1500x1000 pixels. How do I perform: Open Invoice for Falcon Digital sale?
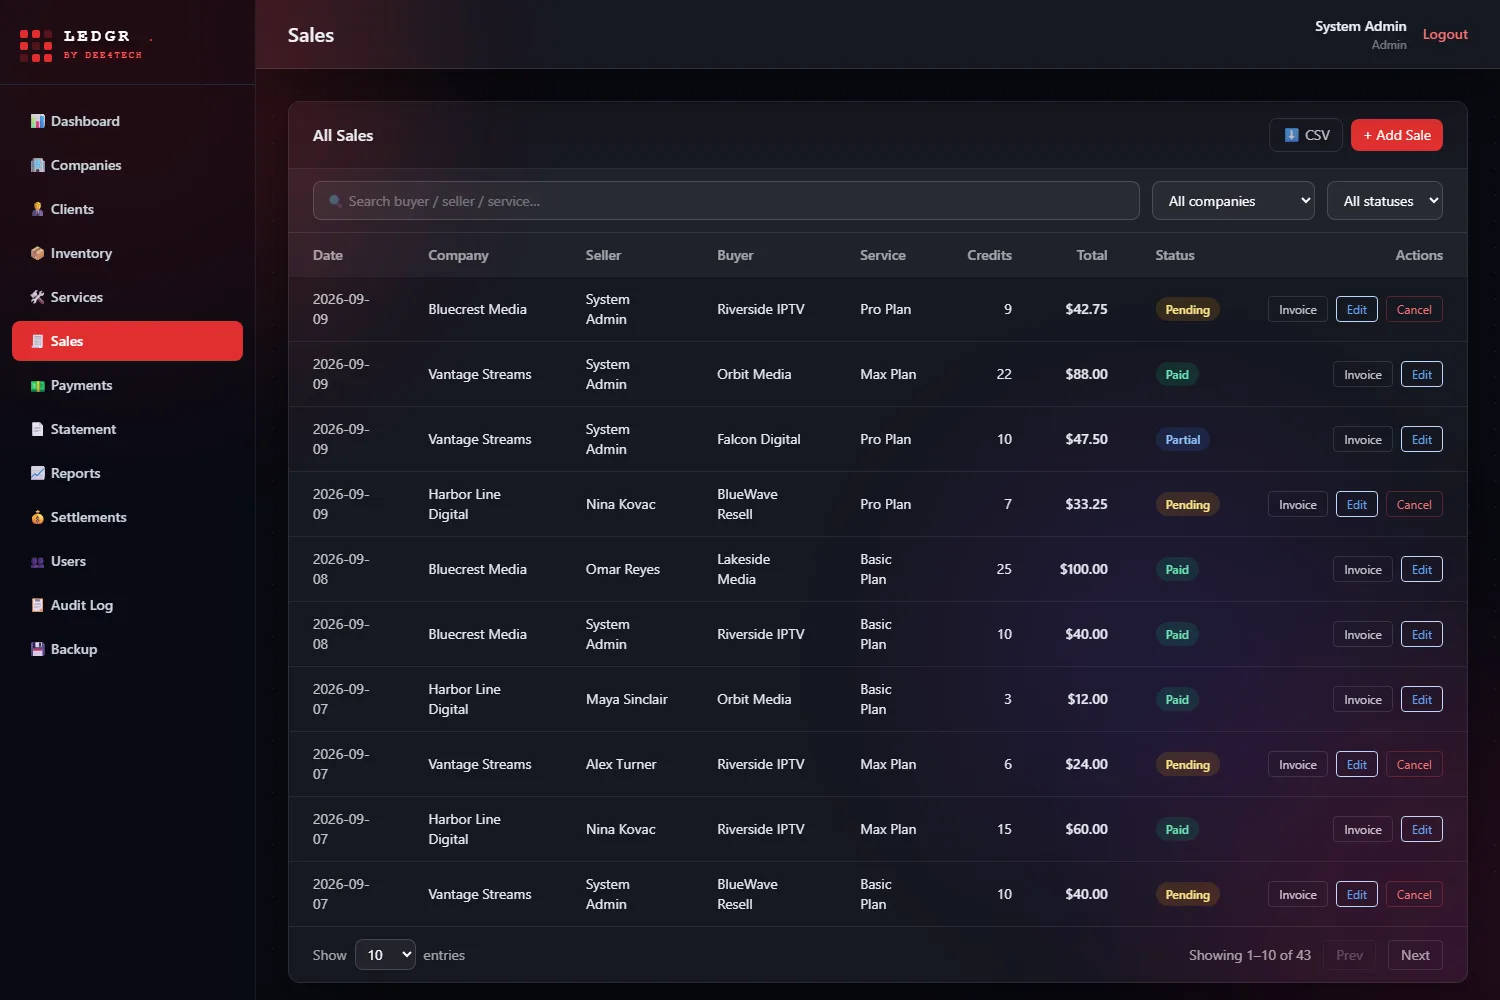pos(1363,440)
